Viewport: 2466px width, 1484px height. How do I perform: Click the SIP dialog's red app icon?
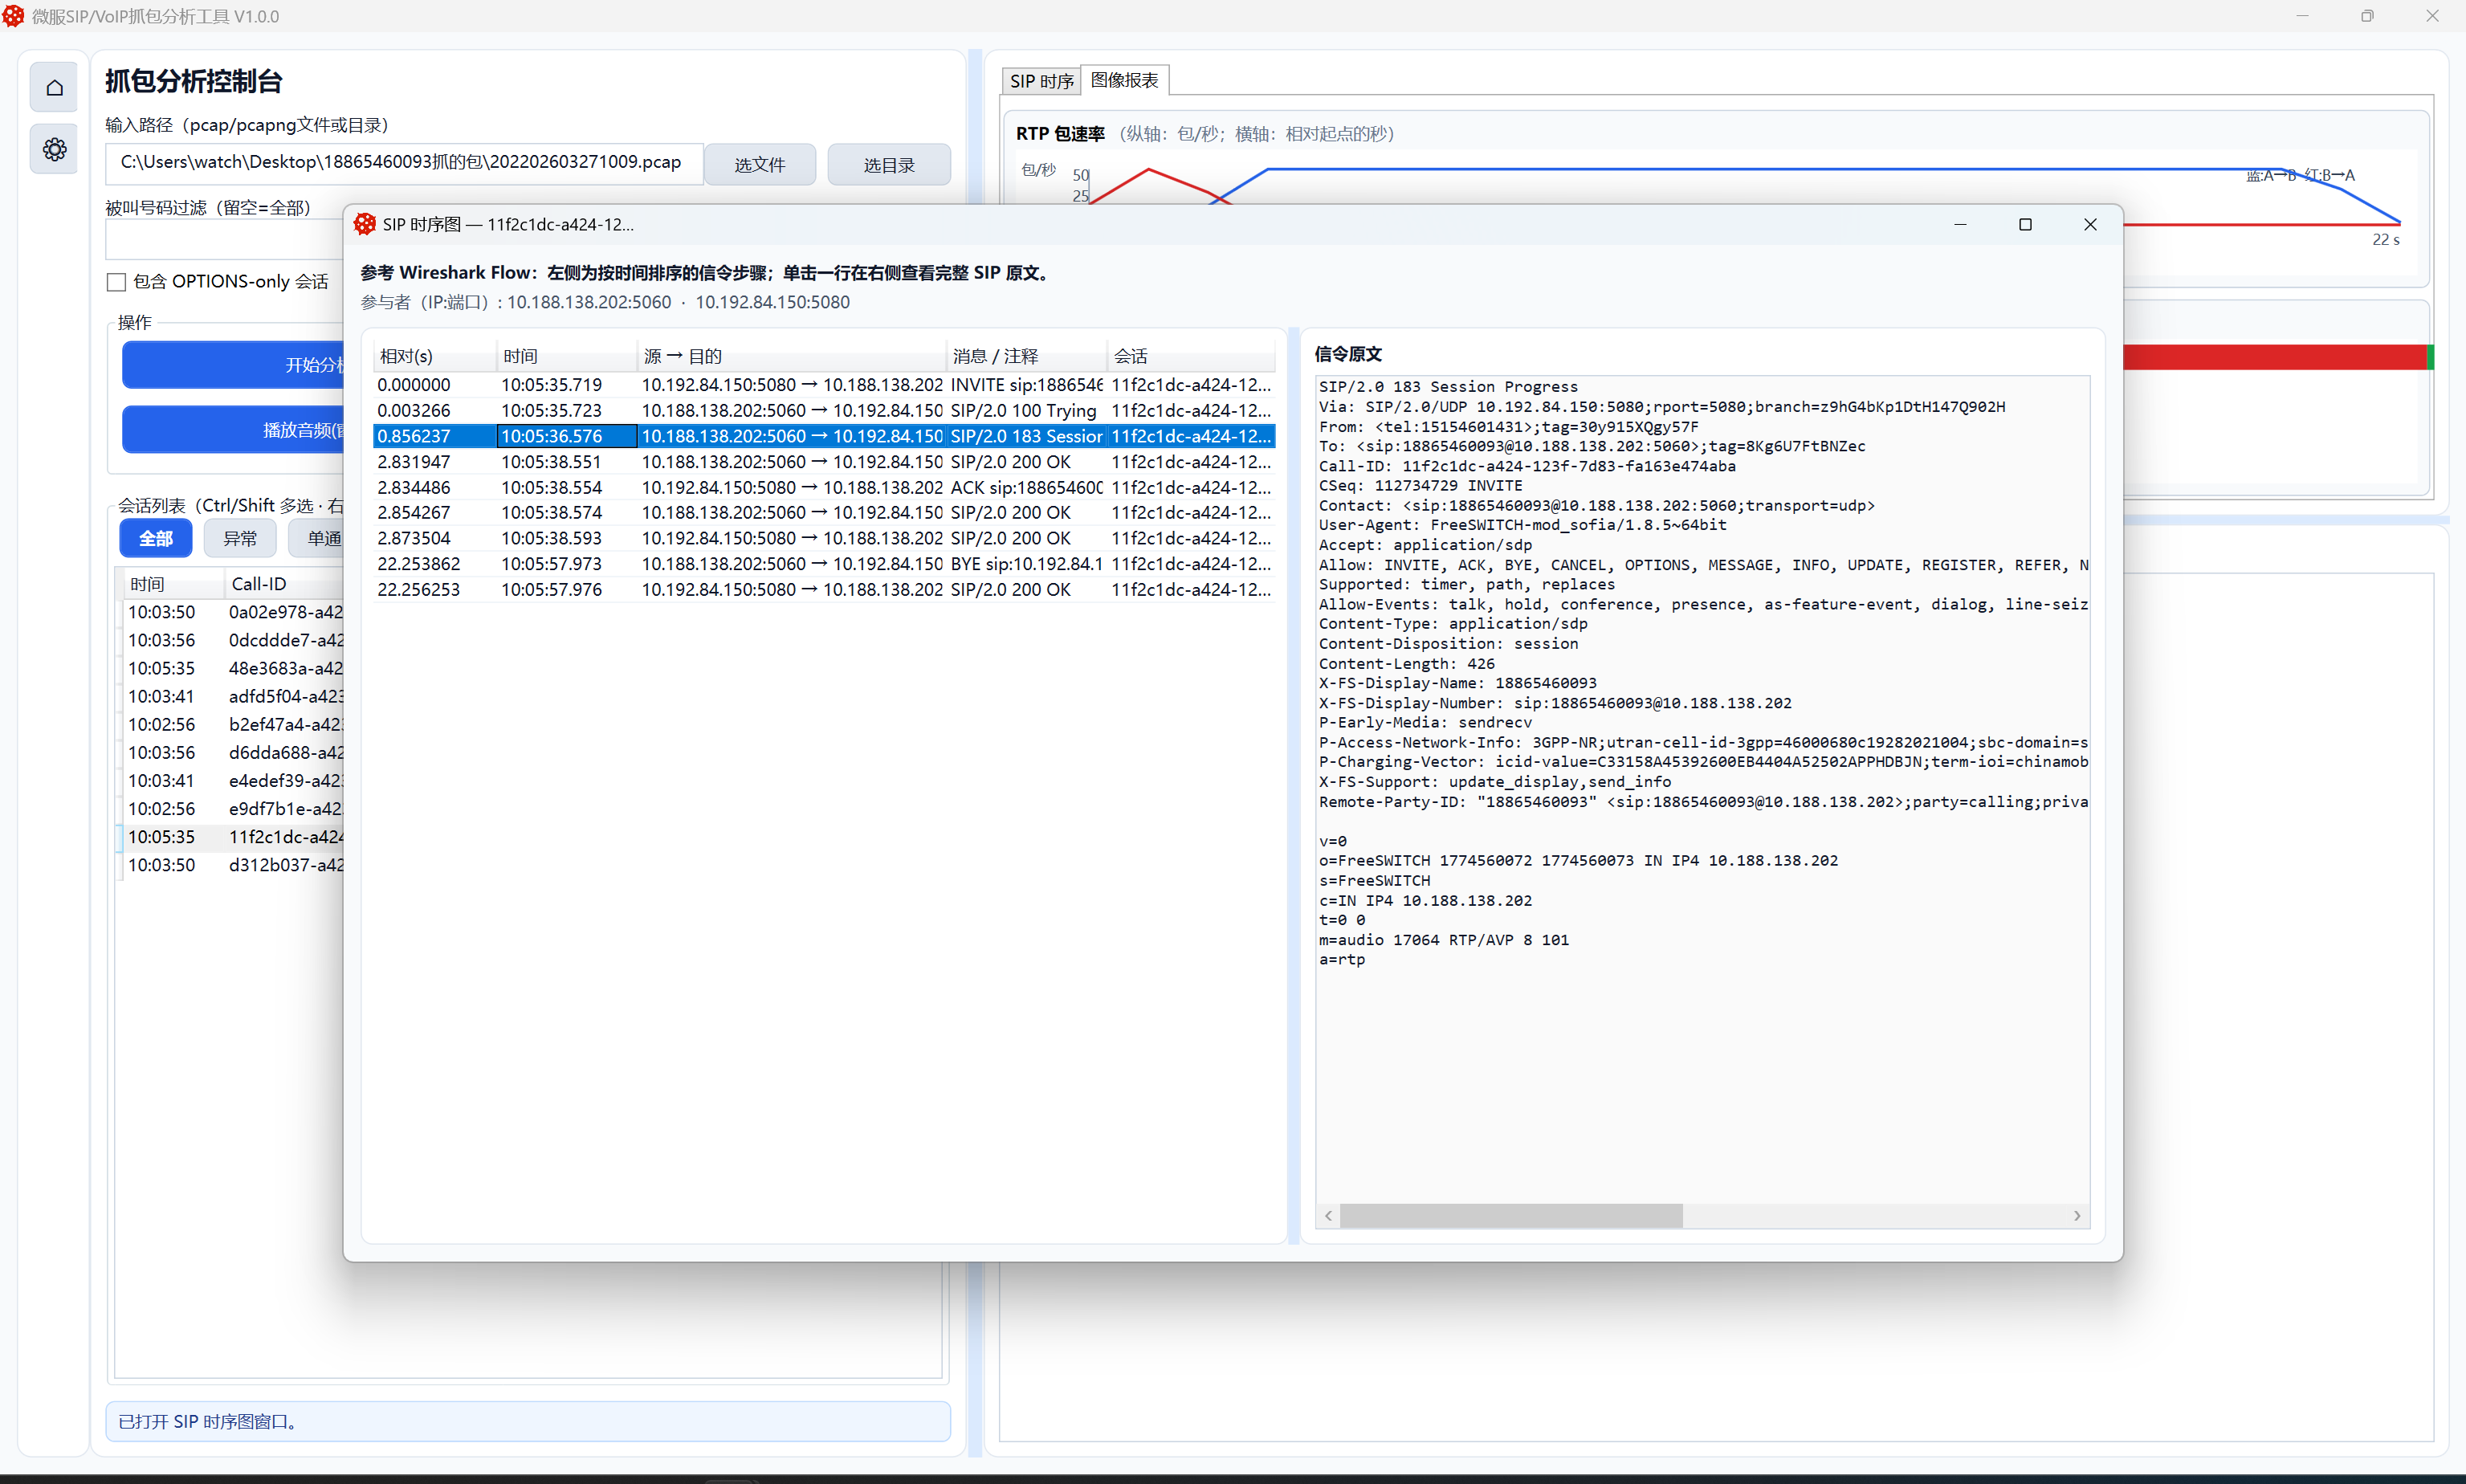[x=365, y=224]
